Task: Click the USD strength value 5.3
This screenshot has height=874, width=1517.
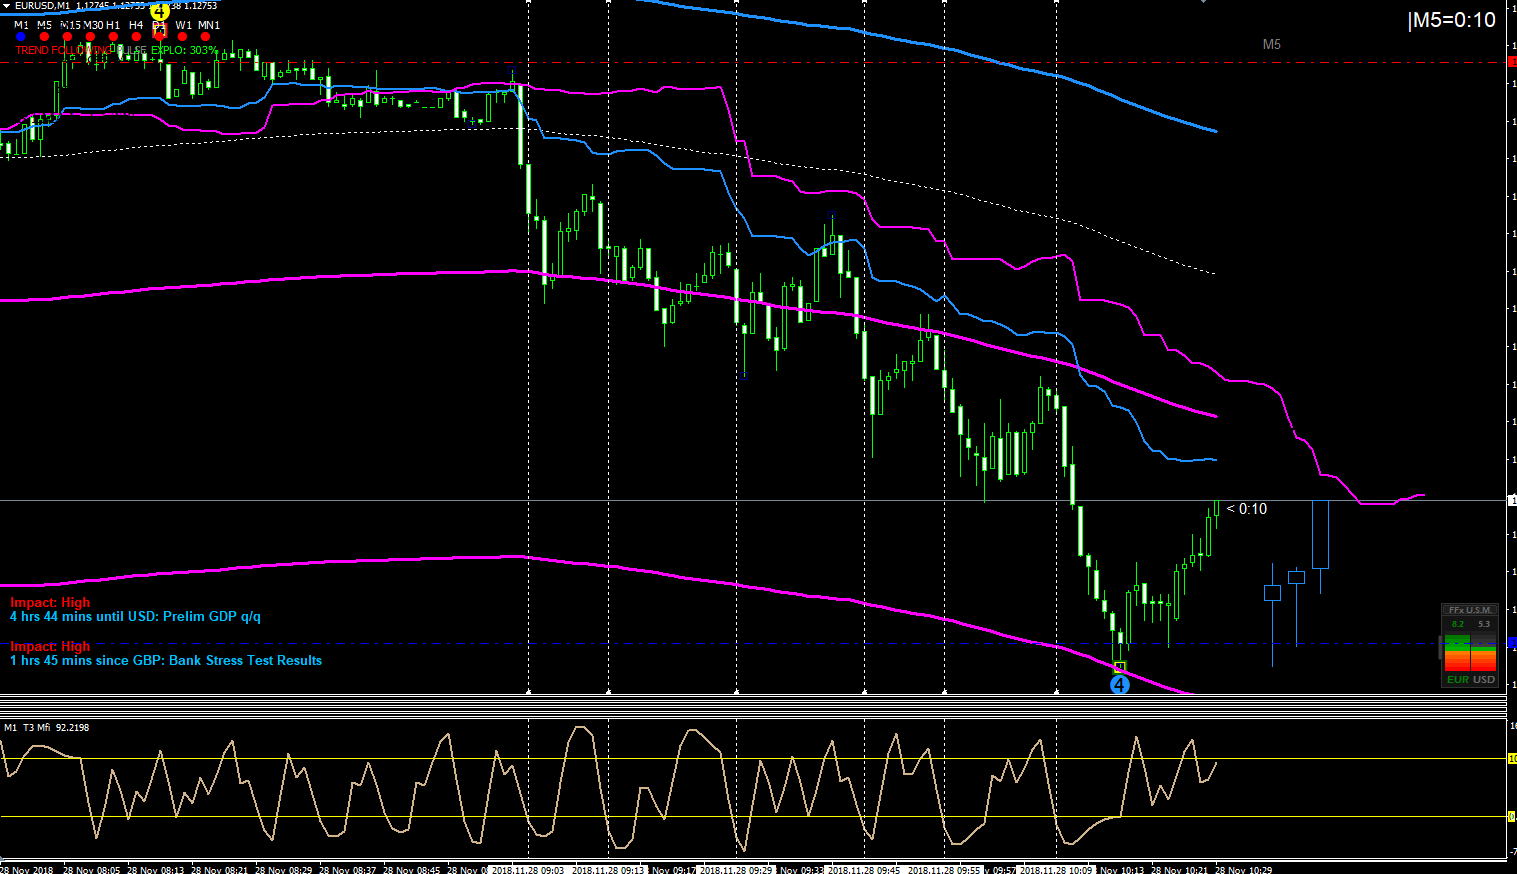Action: coord(1484,624)
